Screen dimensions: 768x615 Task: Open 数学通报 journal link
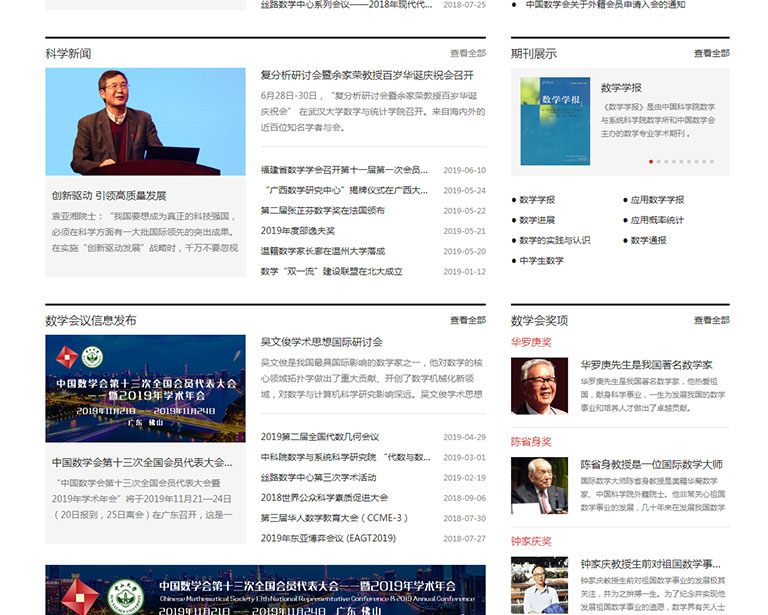pyautogui.click(x=648, y=240)
